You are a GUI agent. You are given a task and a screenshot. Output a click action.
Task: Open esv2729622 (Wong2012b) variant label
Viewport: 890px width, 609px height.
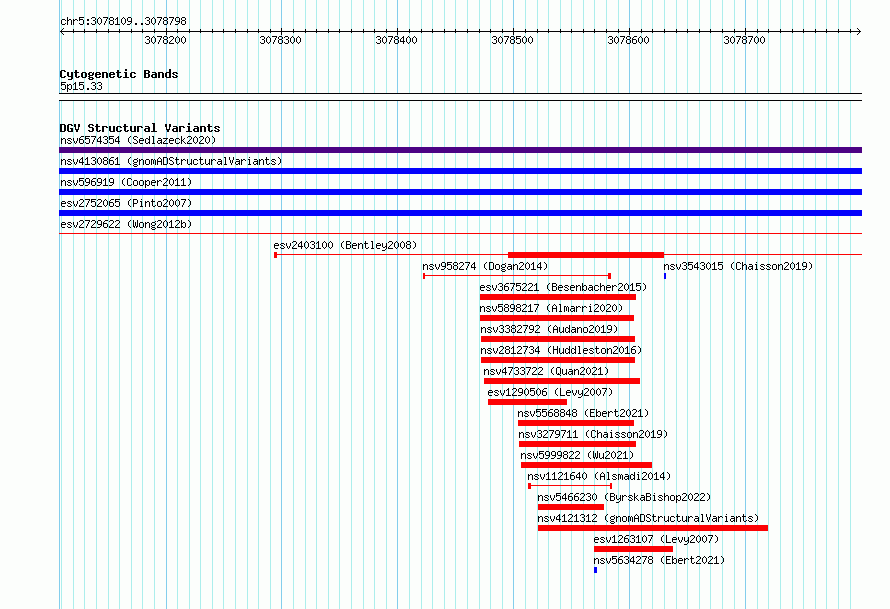click(x=126, y=224)
